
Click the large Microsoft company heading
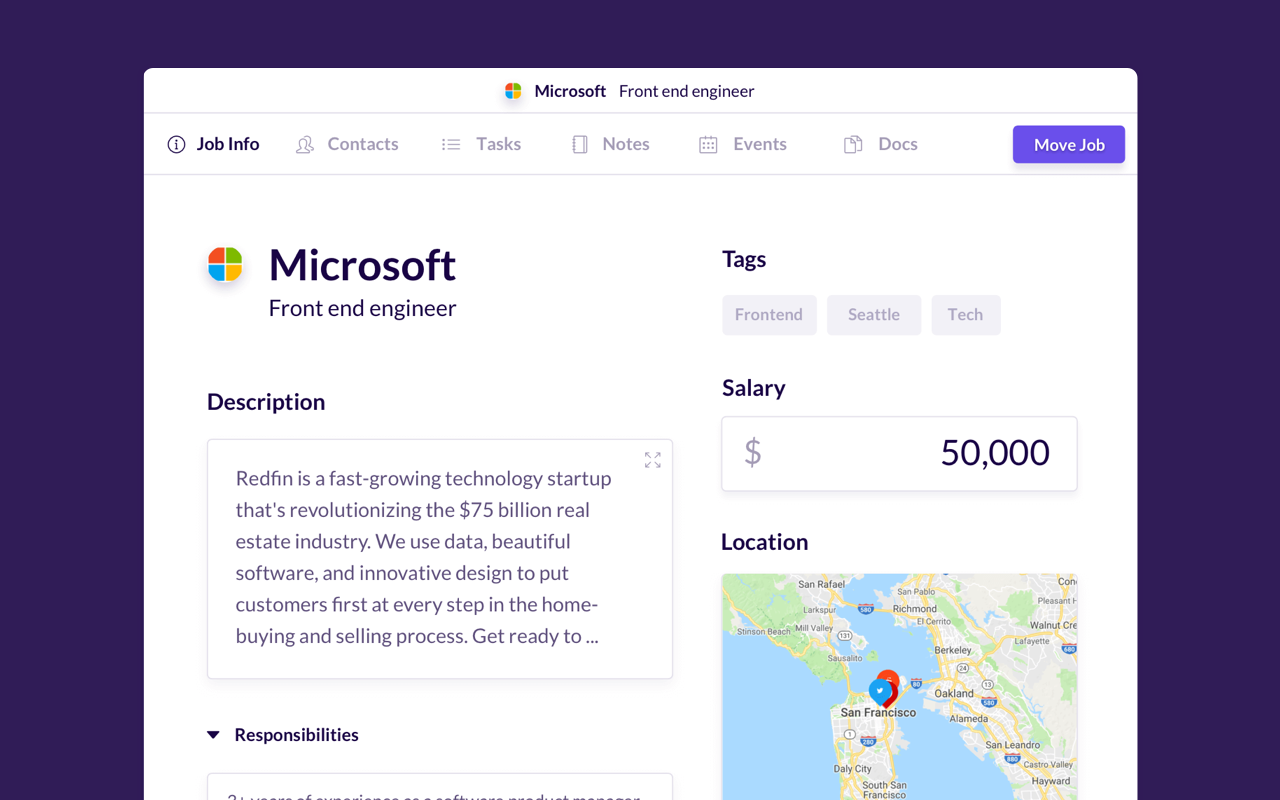pos(362,265)
